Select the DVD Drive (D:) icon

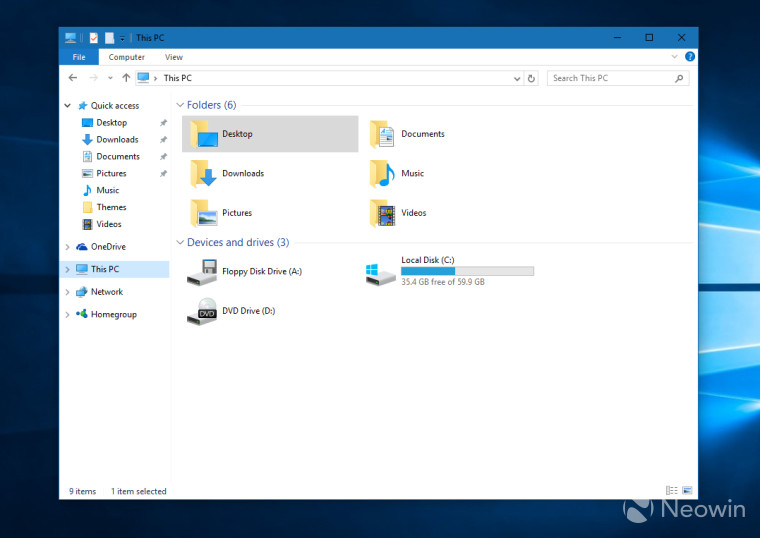pos(202,312)
